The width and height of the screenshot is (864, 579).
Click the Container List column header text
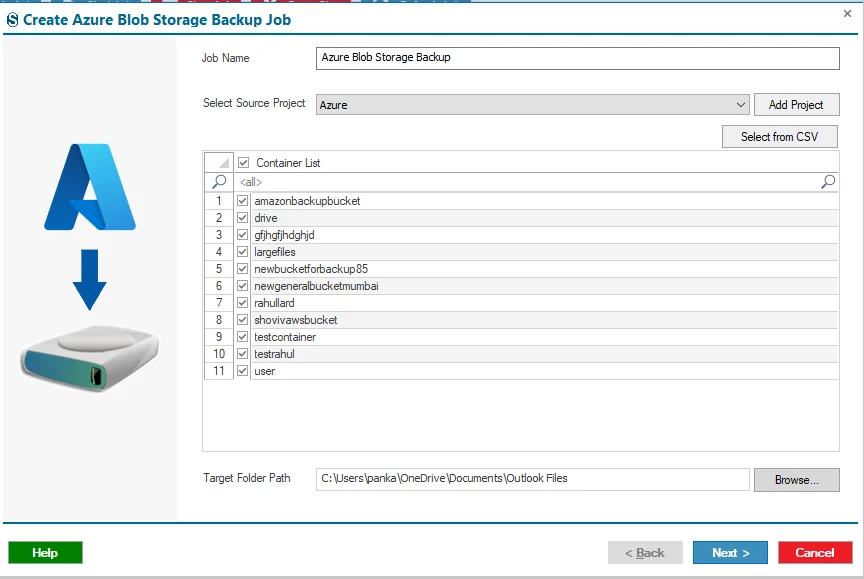coord(288,163)
